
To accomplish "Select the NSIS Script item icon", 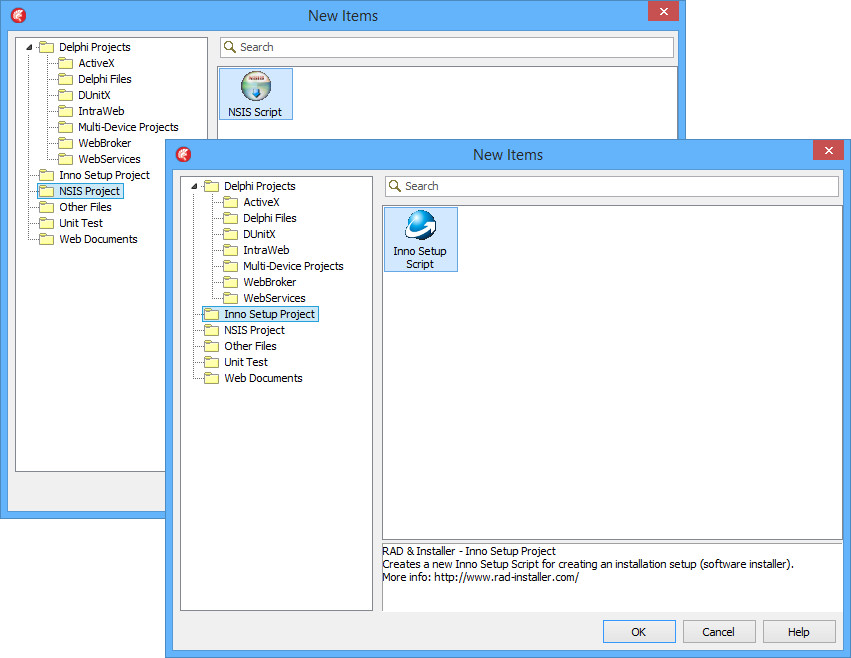I will click(x=256, y=86).
